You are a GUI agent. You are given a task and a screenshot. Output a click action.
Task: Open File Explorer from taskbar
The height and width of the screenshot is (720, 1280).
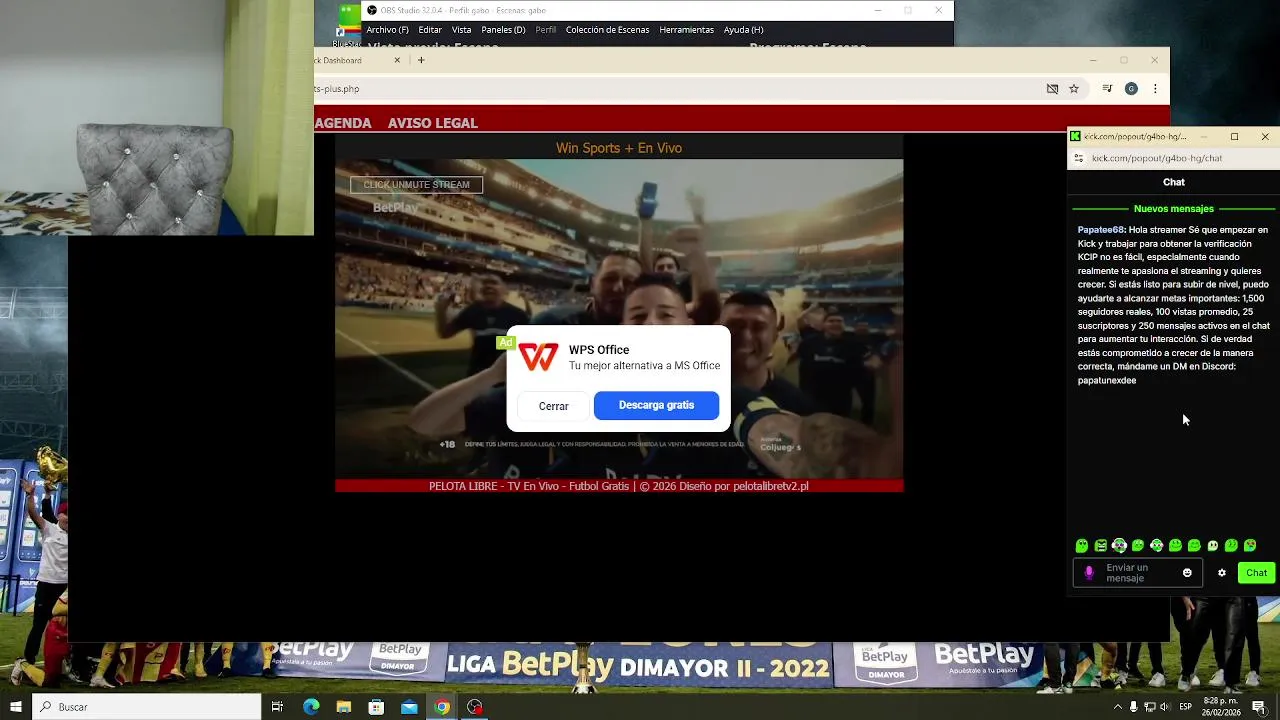tap(343, 707)
